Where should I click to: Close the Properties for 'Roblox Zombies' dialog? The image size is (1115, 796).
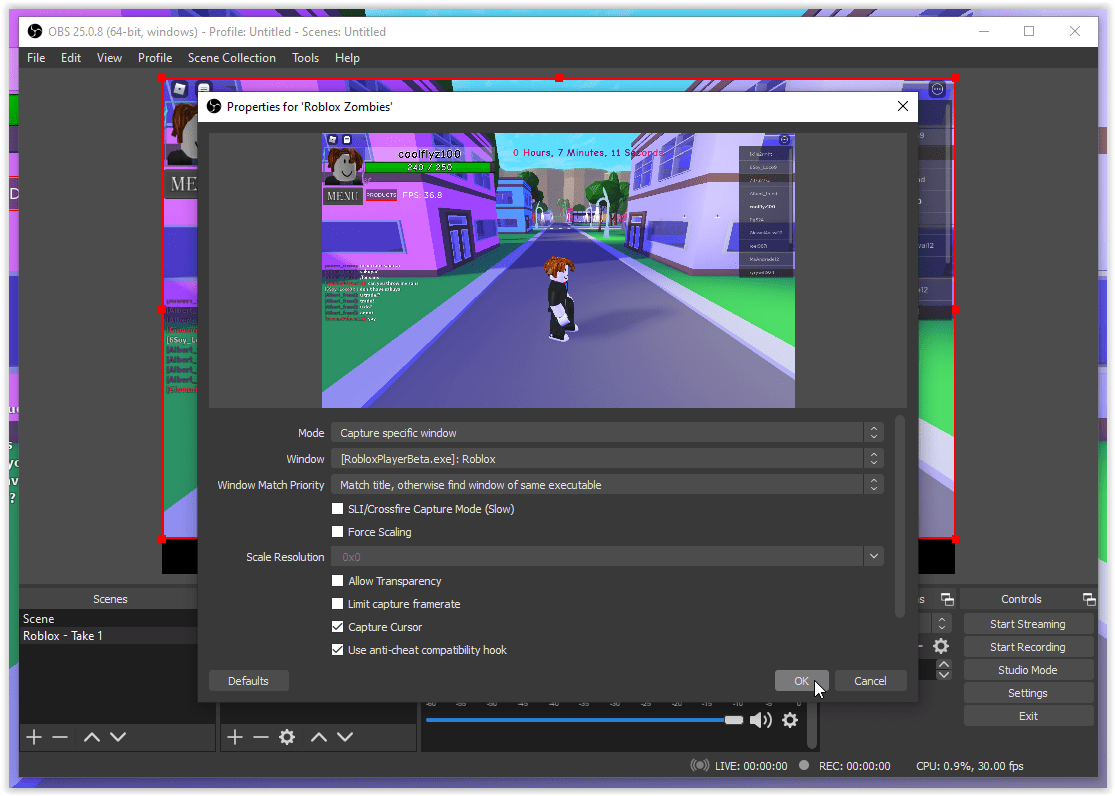click(902, 106)
